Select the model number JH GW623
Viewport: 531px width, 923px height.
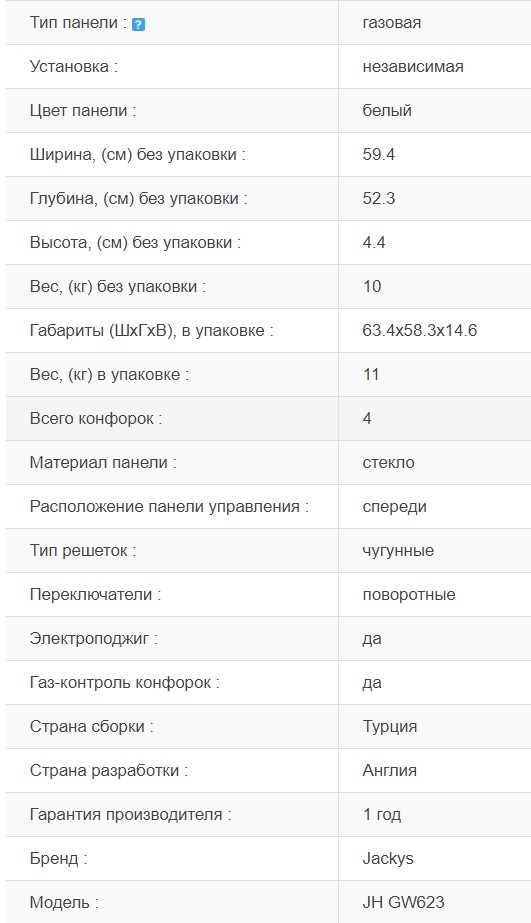click(x=403, y=902)
